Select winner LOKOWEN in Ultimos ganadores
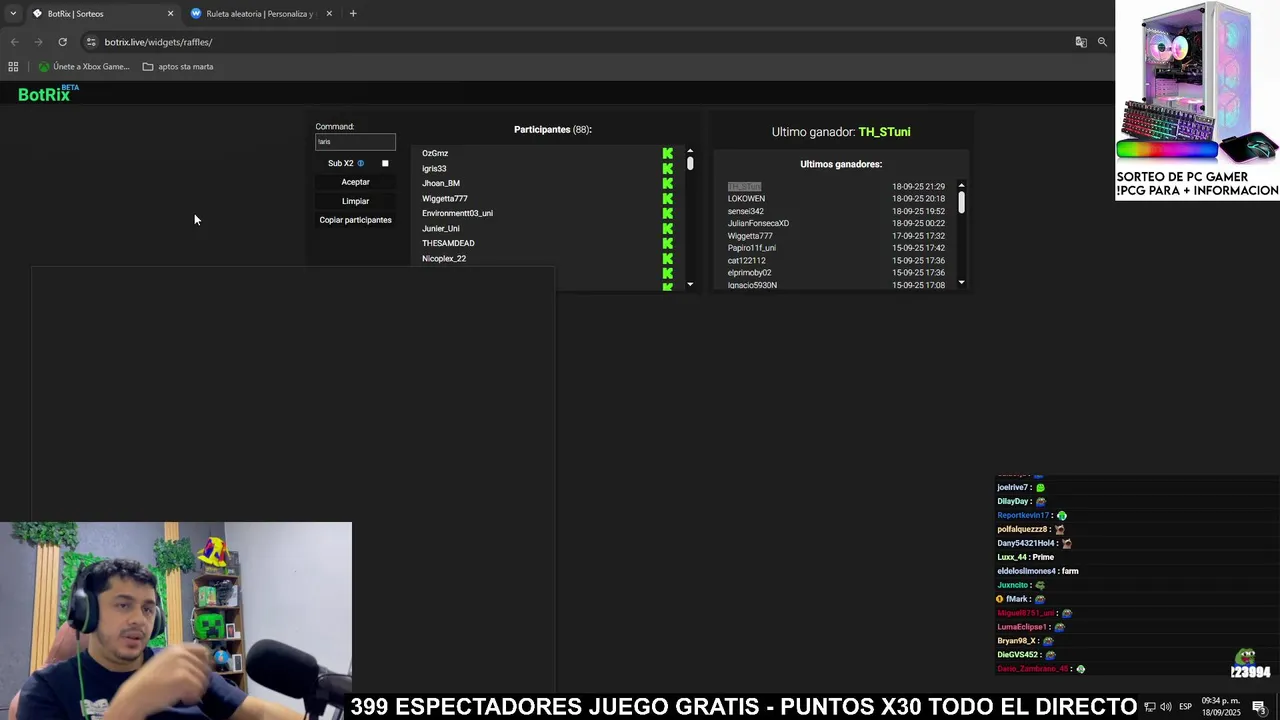The image size is (1280, 720). click(746, 199)
